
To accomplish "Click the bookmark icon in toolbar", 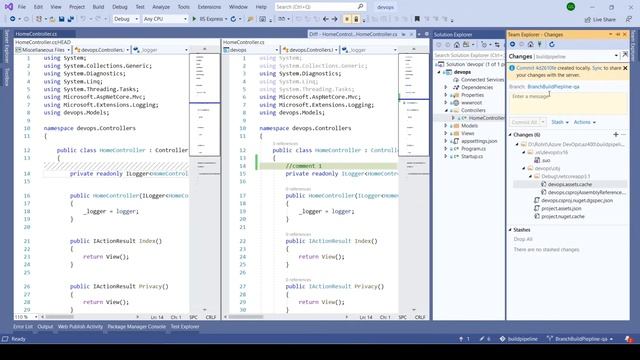I will (417, 19).
